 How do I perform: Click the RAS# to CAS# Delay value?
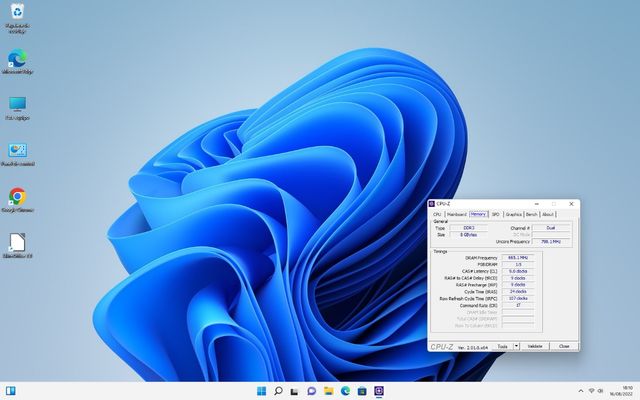518,278
